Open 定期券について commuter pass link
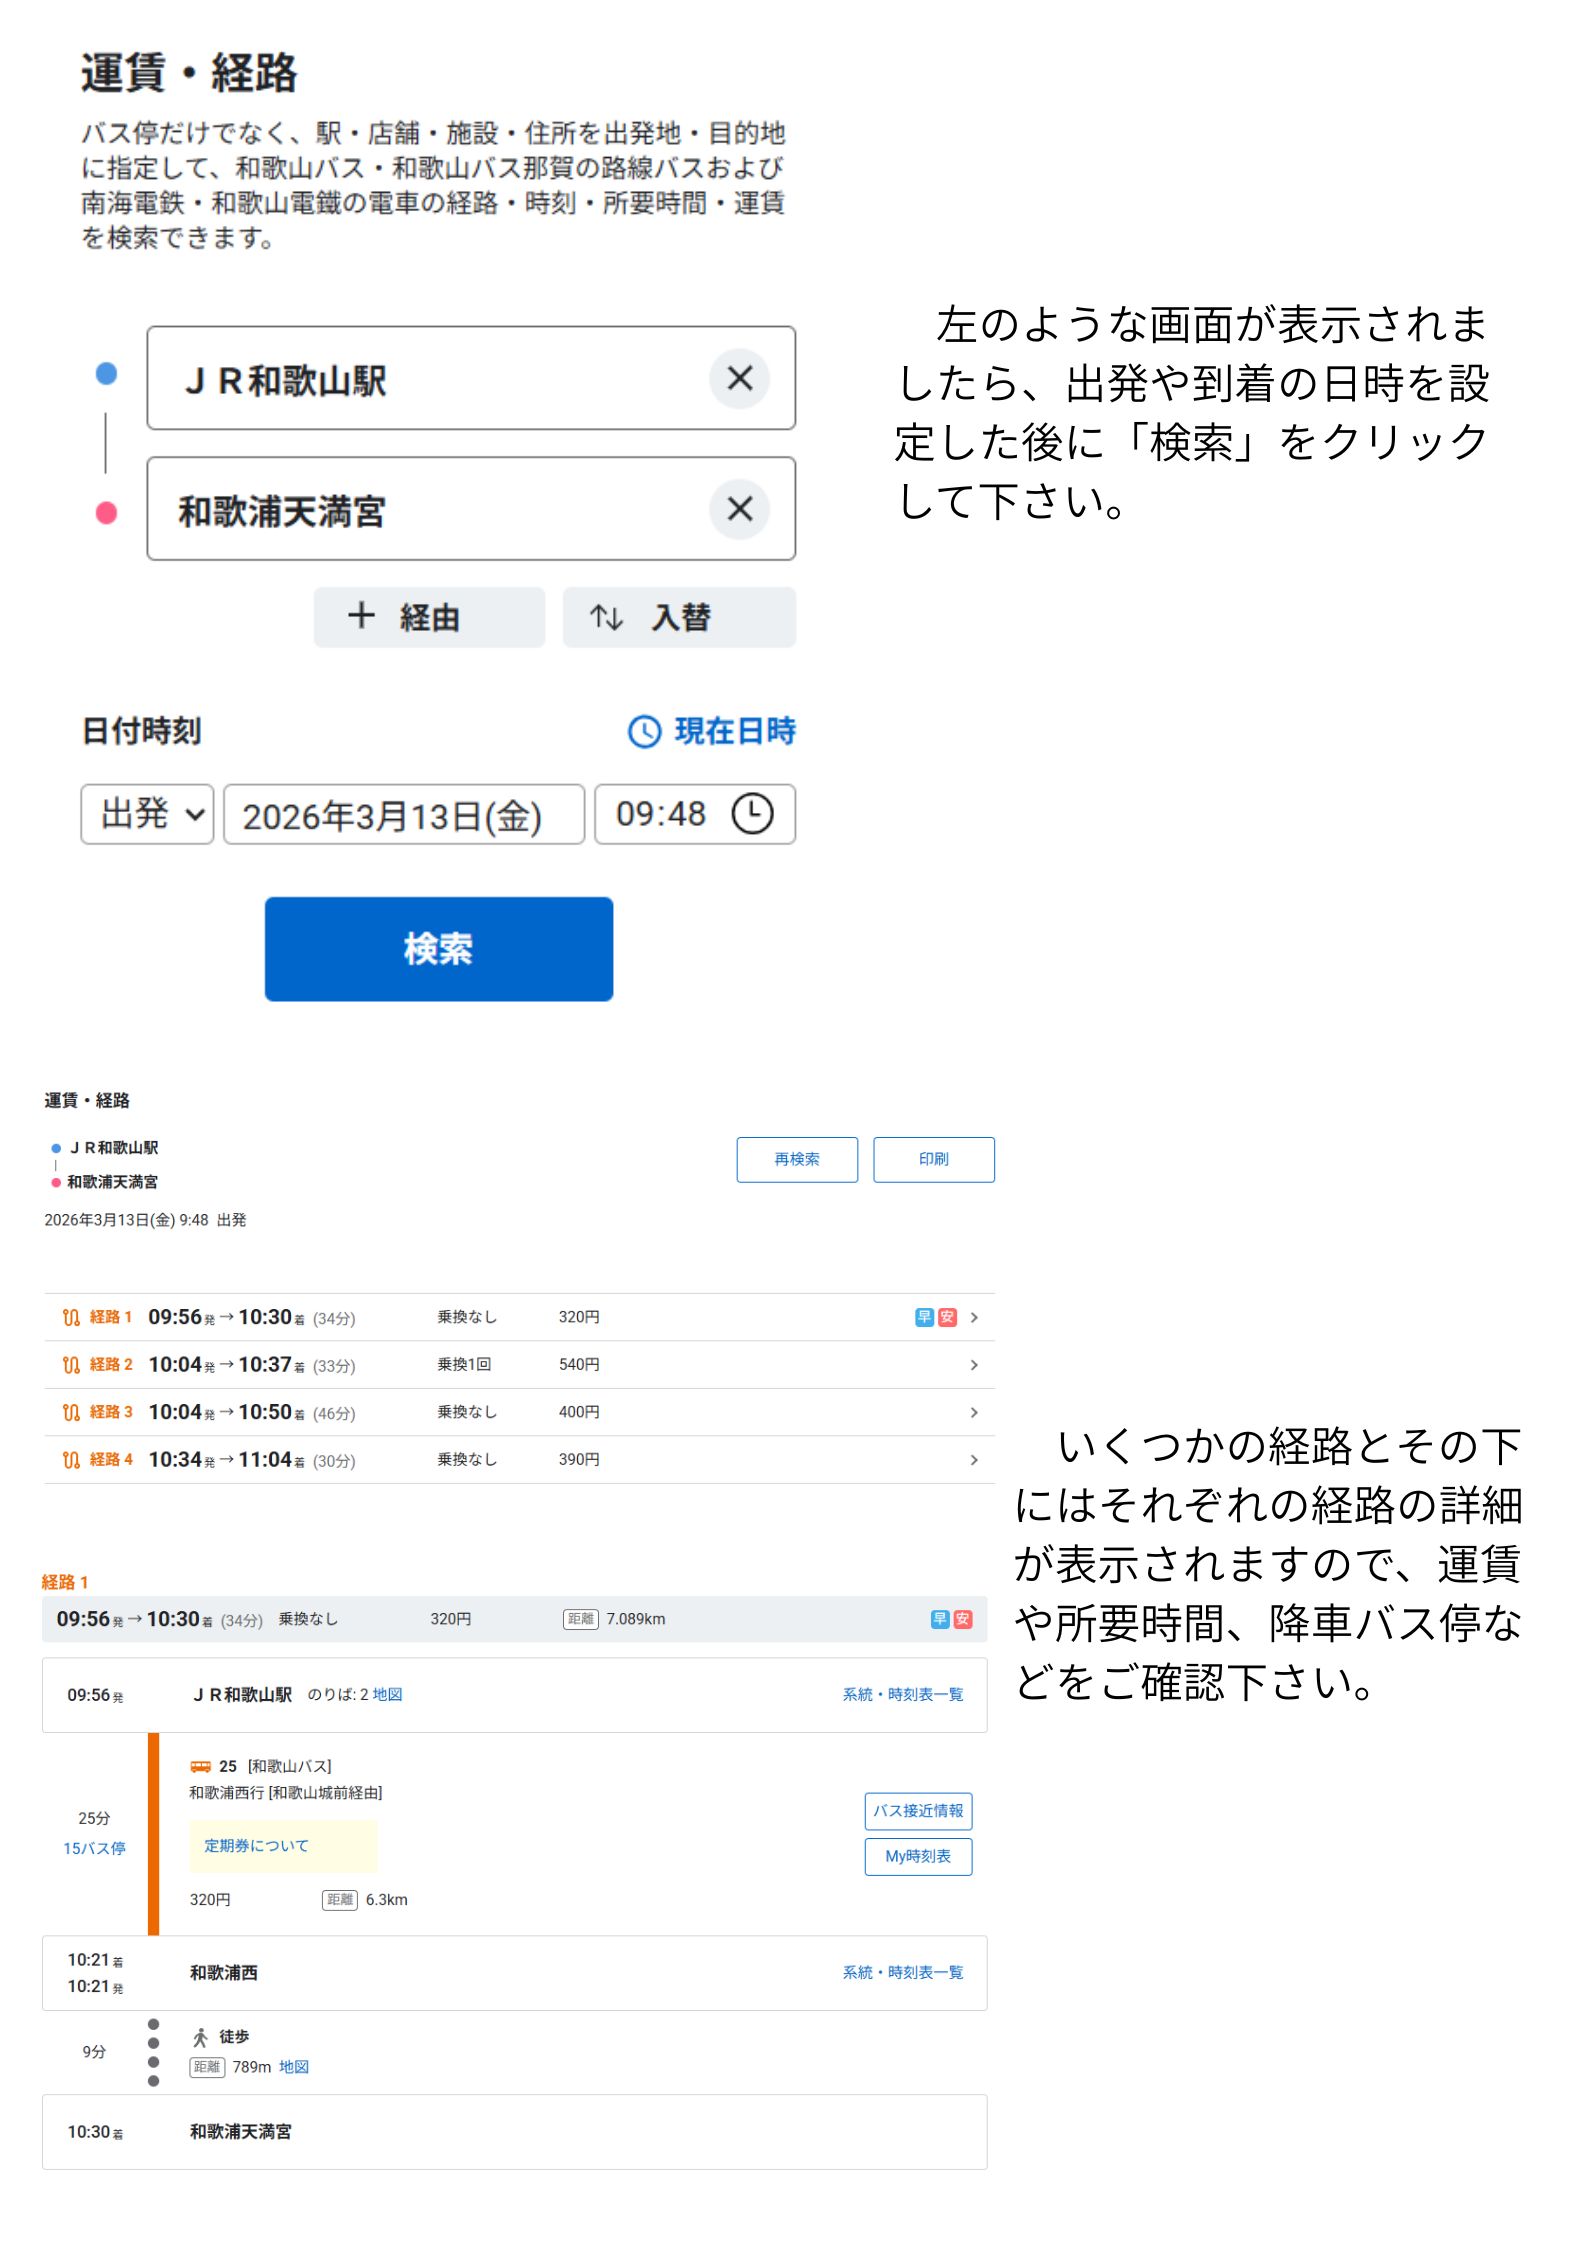This screenshot has height=2245, width=1587. [x=256, y=1846]
